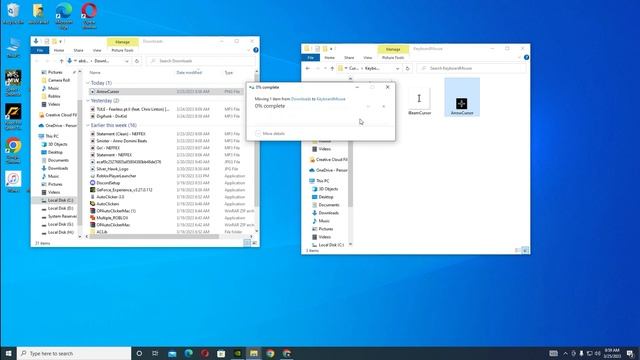
Task: Click Up arrow in KeyboardMouse window
Action: (332, 68)
